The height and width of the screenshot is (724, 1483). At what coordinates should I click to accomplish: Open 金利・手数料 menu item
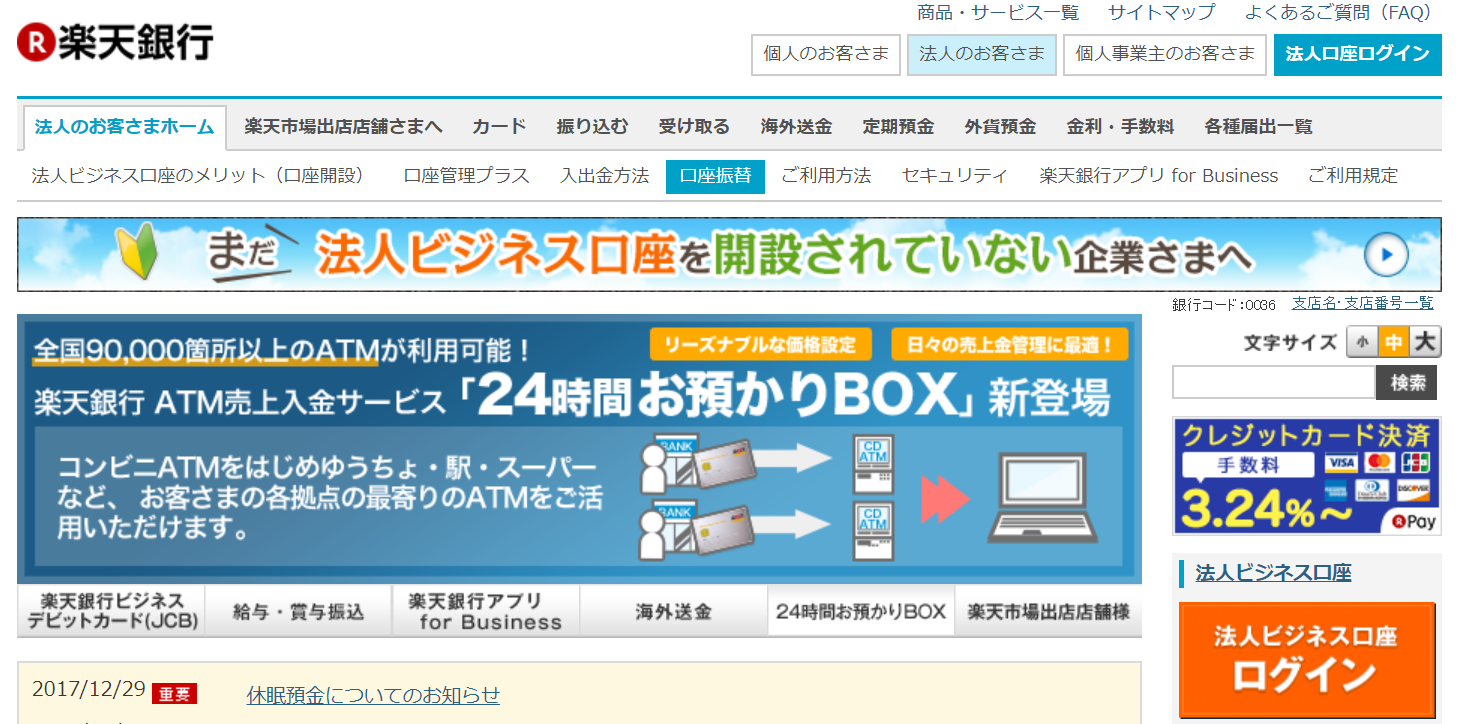coord(1120,127)
